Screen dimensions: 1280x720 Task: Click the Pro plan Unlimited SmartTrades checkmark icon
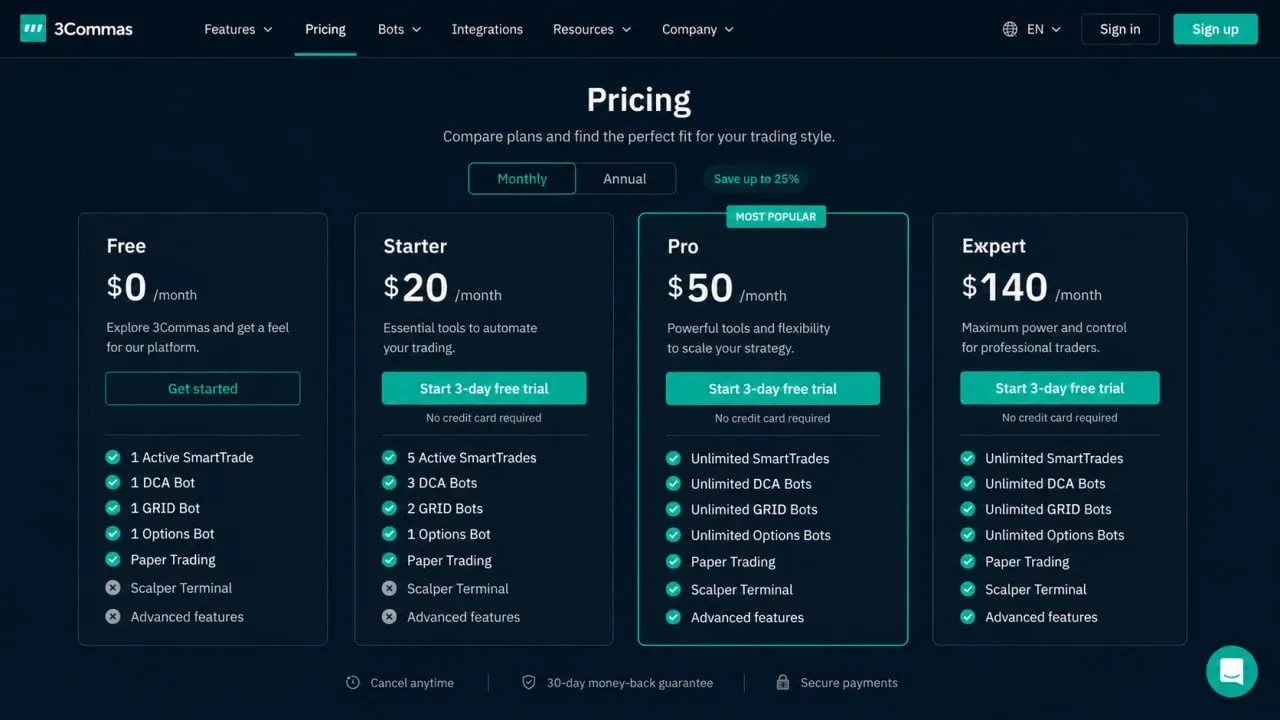(x=673, y=458)
